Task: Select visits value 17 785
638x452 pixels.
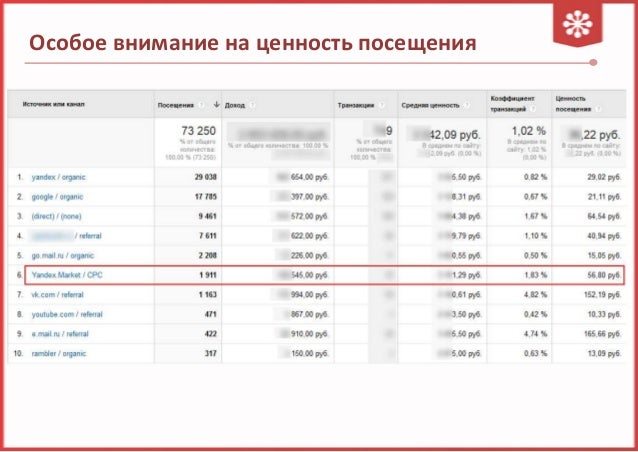Action: click(206, 197)
